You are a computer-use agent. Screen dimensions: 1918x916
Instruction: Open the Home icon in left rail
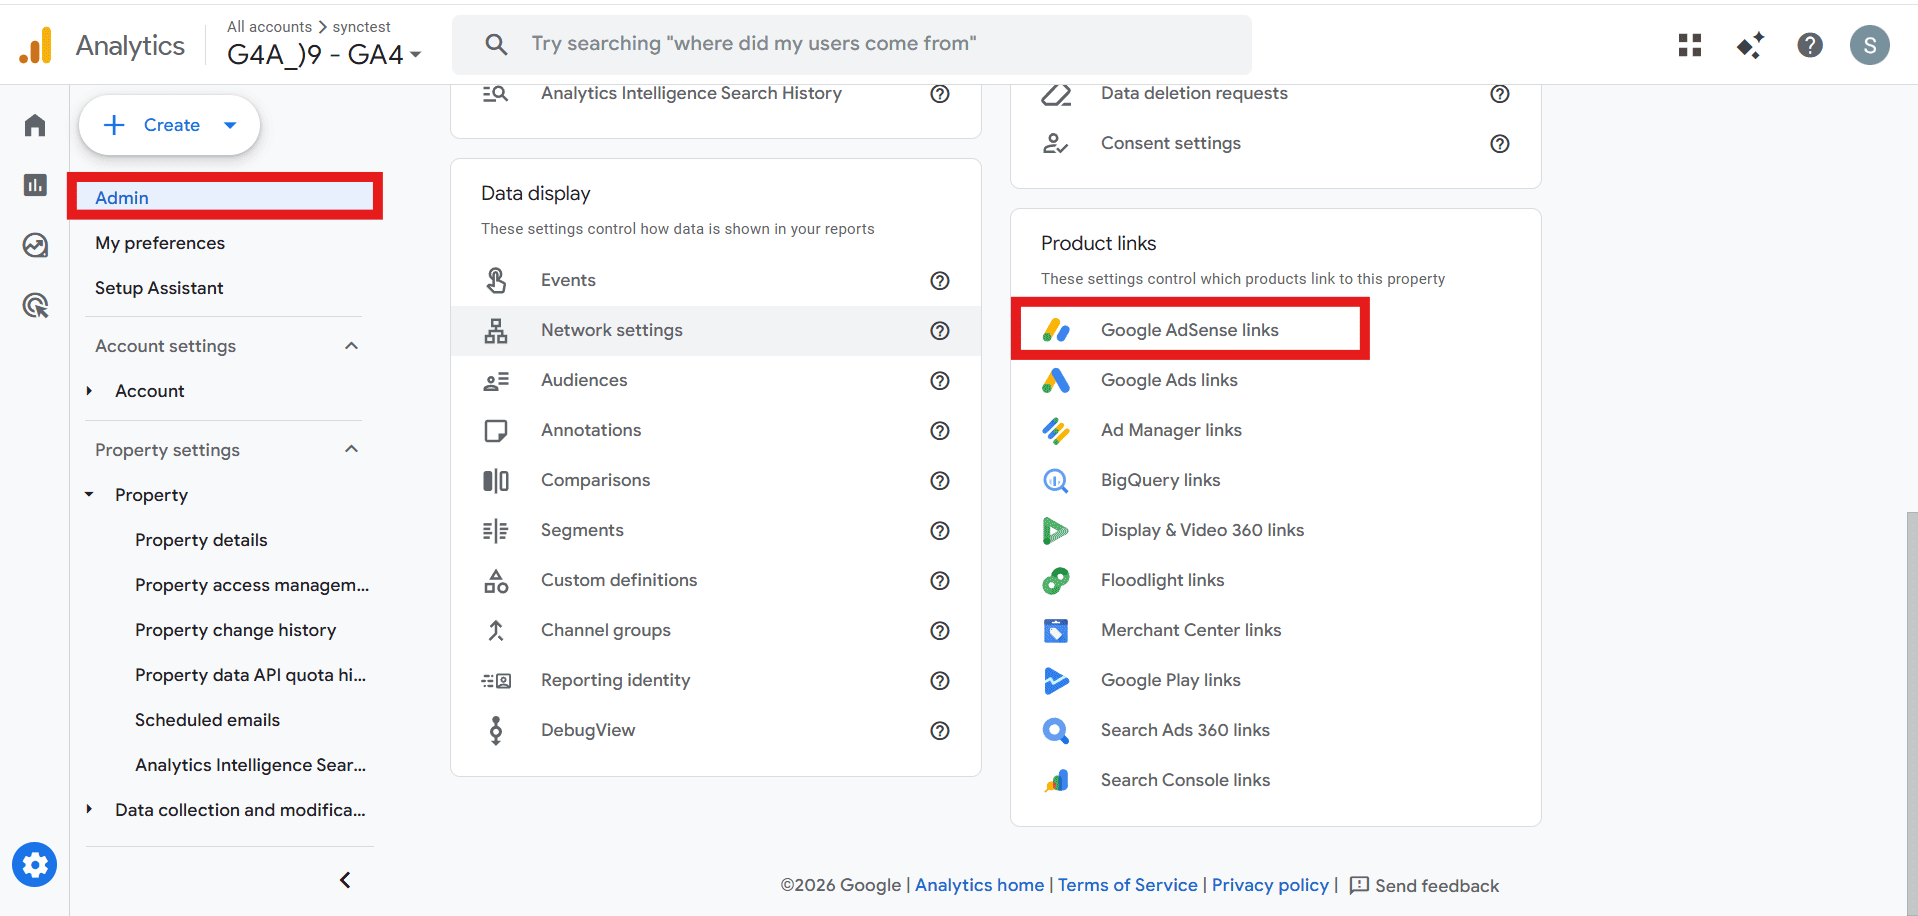(x=35, y=125)
